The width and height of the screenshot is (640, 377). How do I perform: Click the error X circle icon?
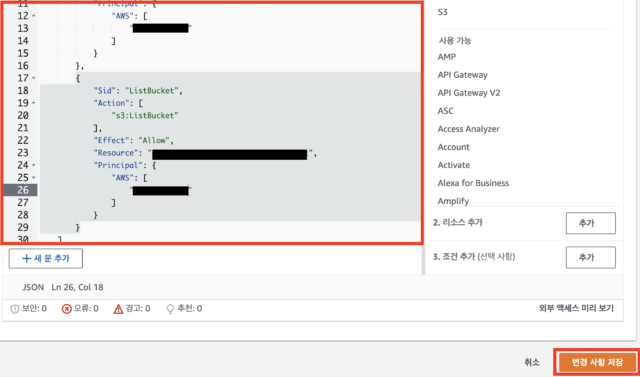click(x=67, y=309)
